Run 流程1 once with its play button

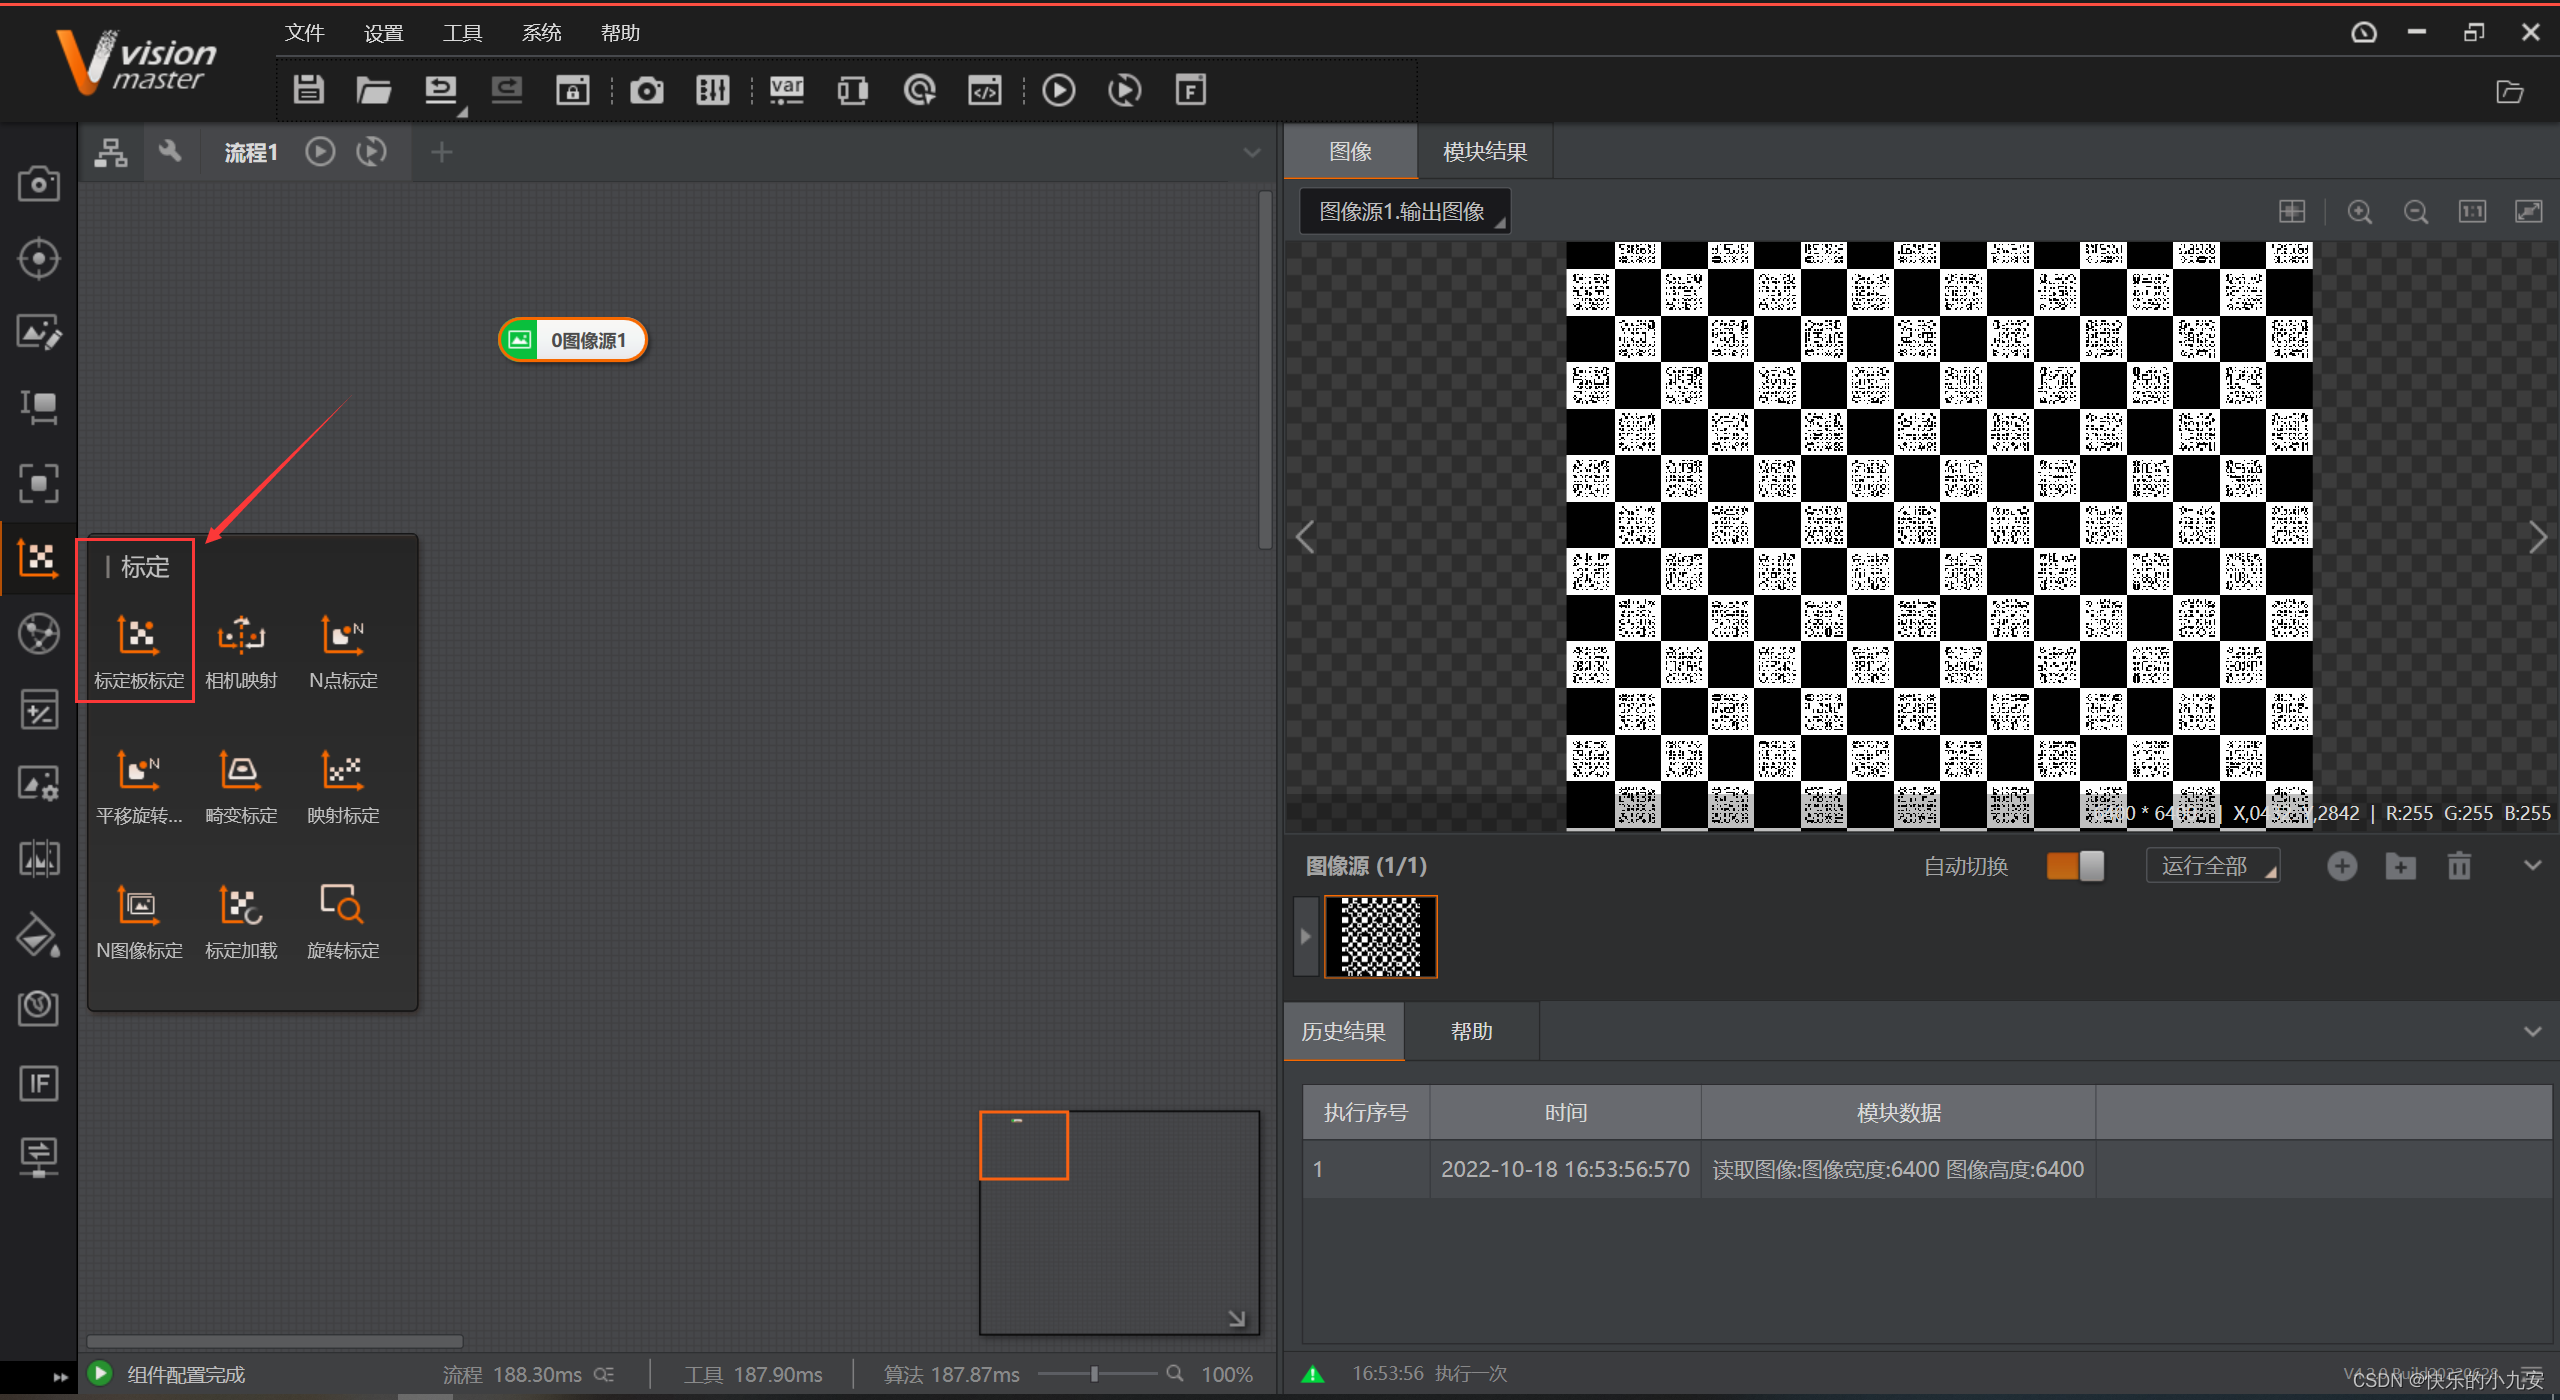tap(320, 152)
